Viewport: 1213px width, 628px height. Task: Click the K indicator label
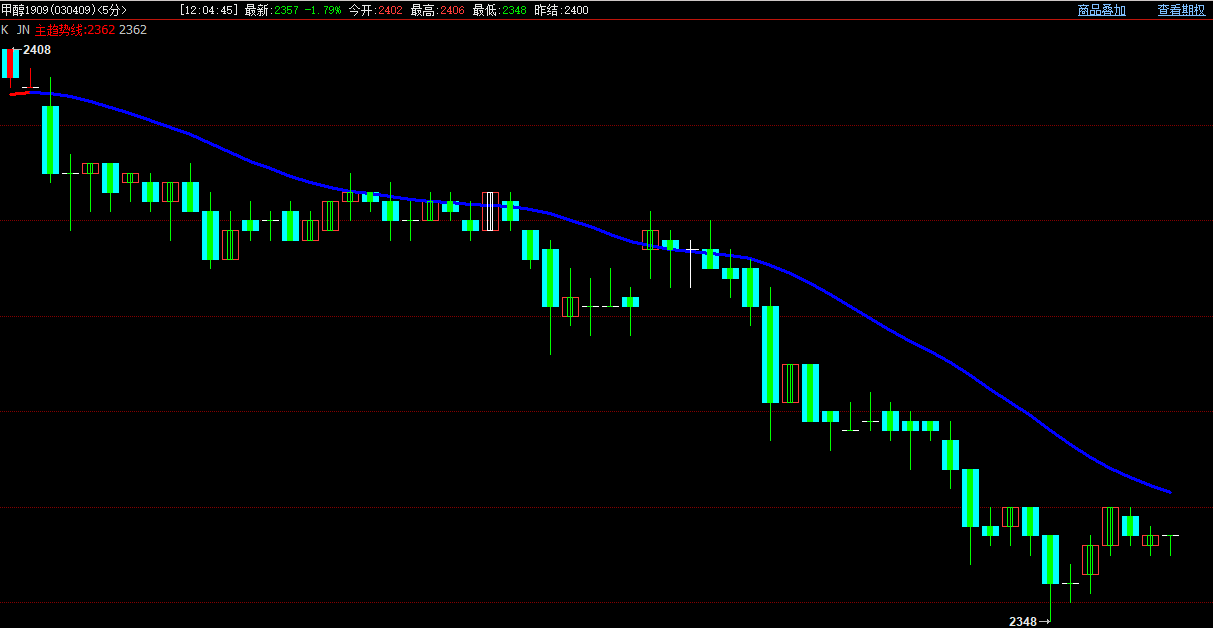point(5,30)
